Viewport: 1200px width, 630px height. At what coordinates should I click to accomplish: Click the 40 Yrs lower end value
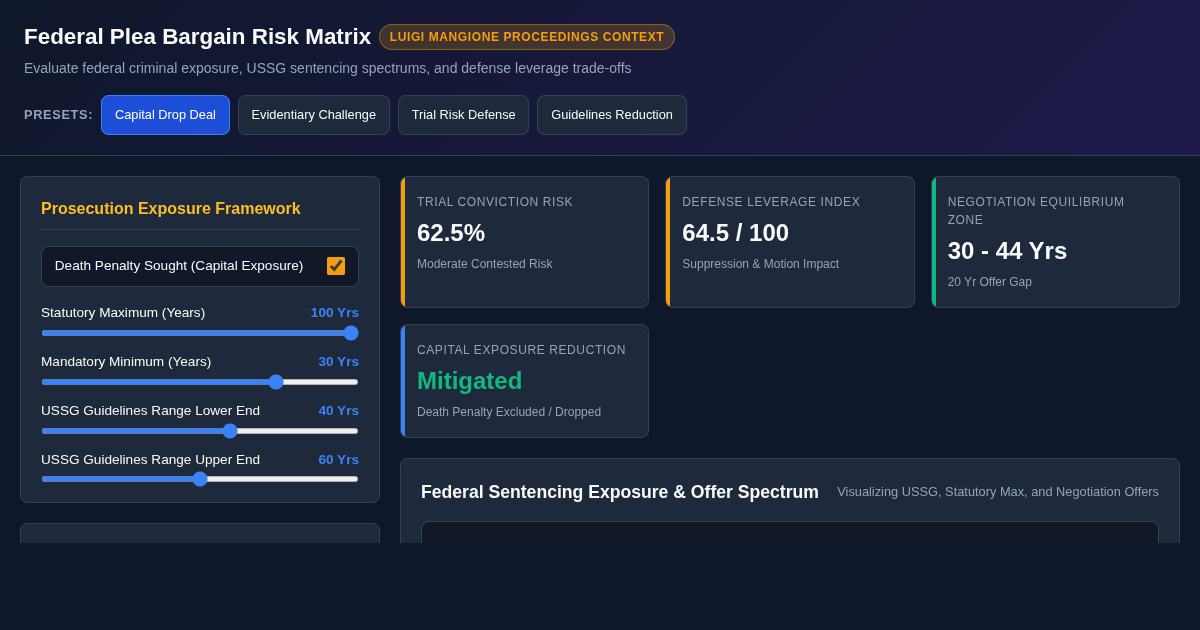pyautogui.click(x=339, y=411)
